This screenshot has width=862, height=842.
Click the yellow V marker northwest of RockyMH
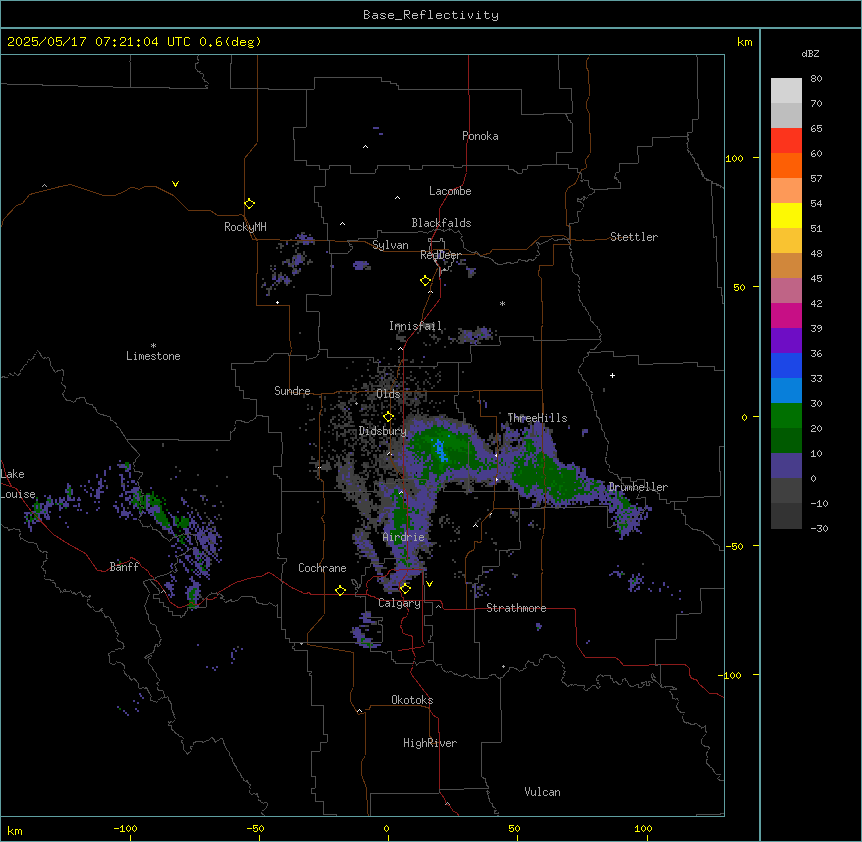175,184
